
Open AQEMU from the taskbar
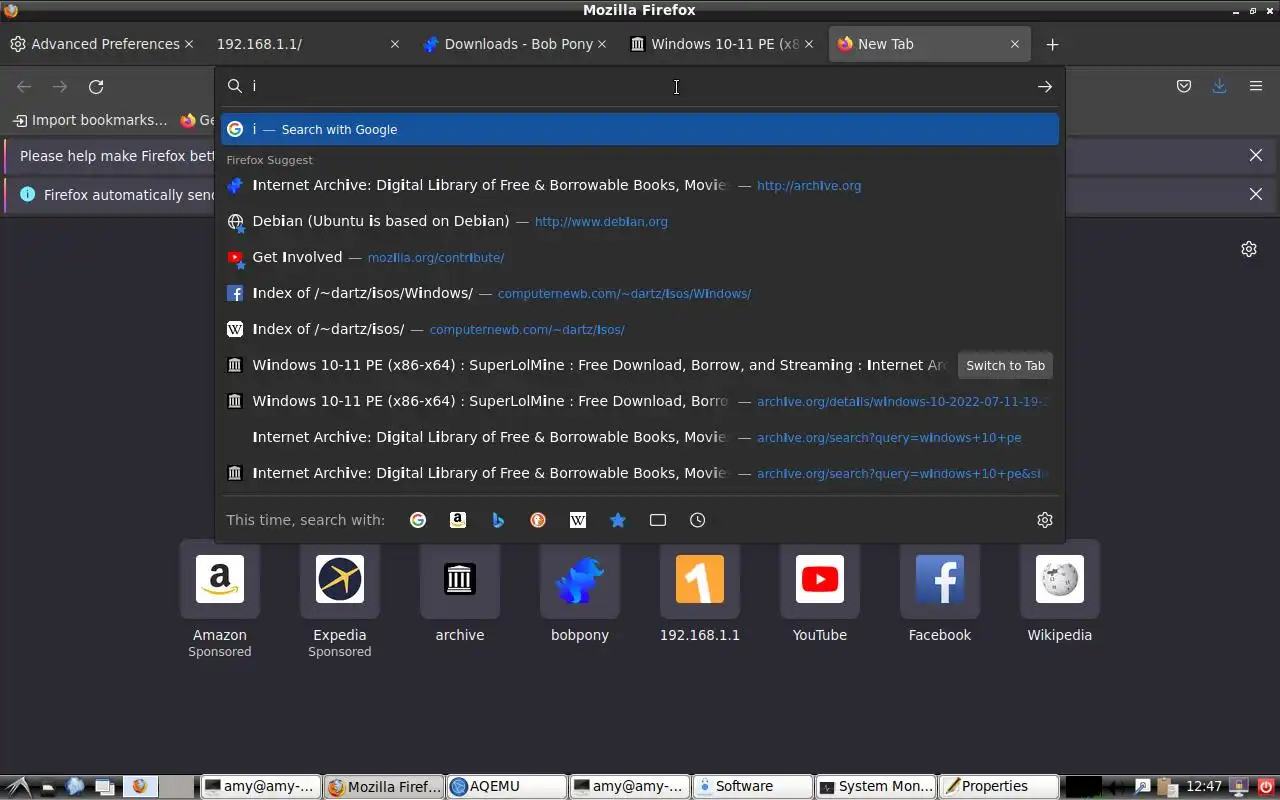click(x=506, y=787)
